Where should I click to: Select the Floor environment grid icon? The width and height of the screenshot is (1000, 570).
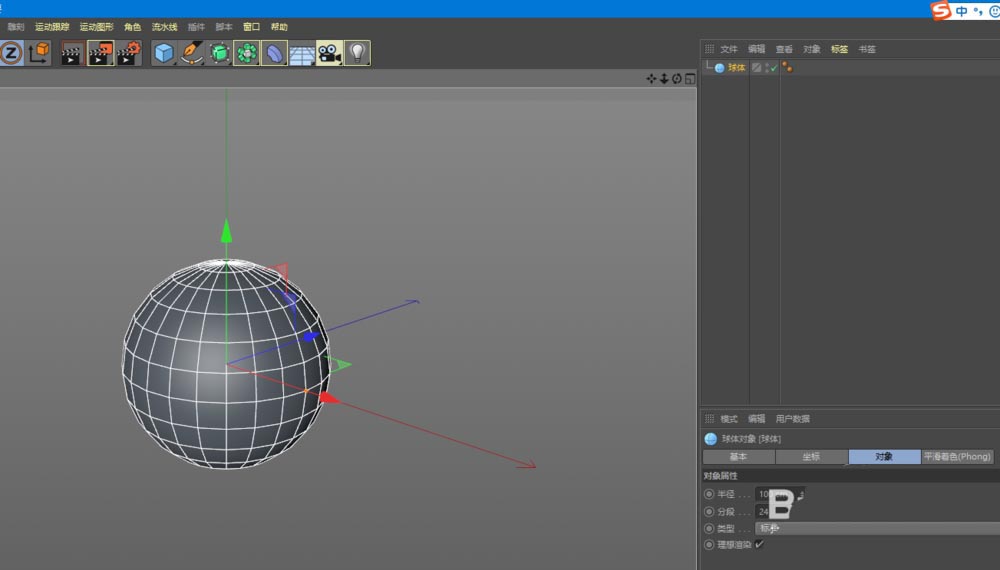click(302, 53)
